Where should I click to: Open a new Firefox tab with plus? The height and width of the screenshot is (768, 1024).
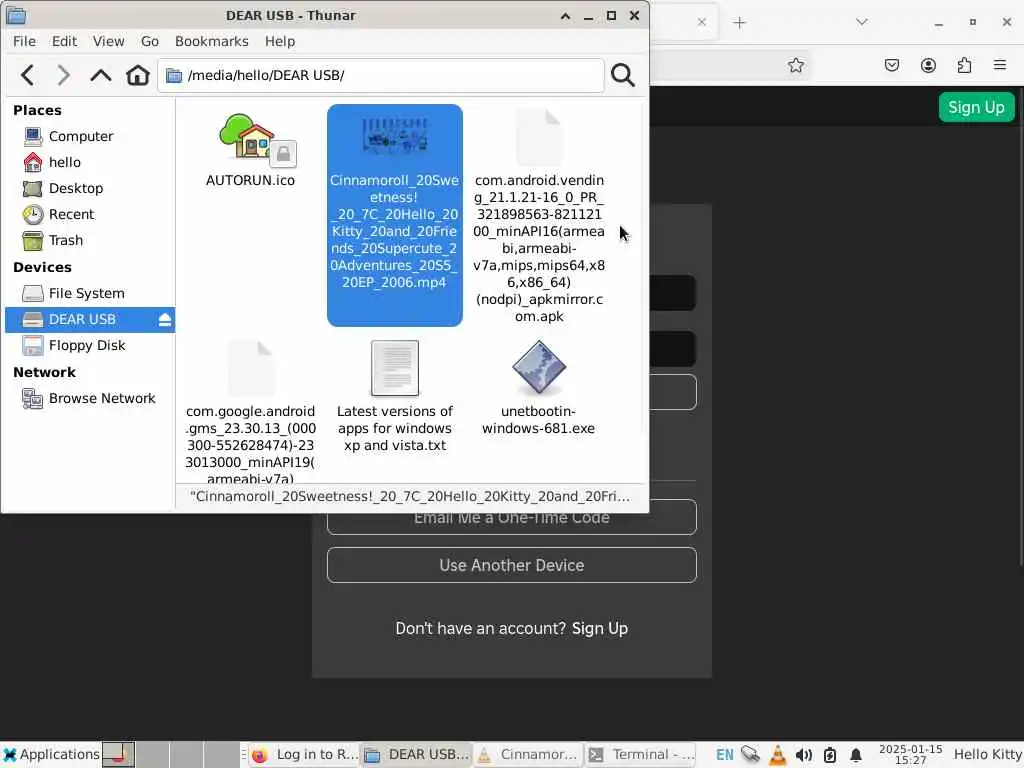tap(739, 23)
